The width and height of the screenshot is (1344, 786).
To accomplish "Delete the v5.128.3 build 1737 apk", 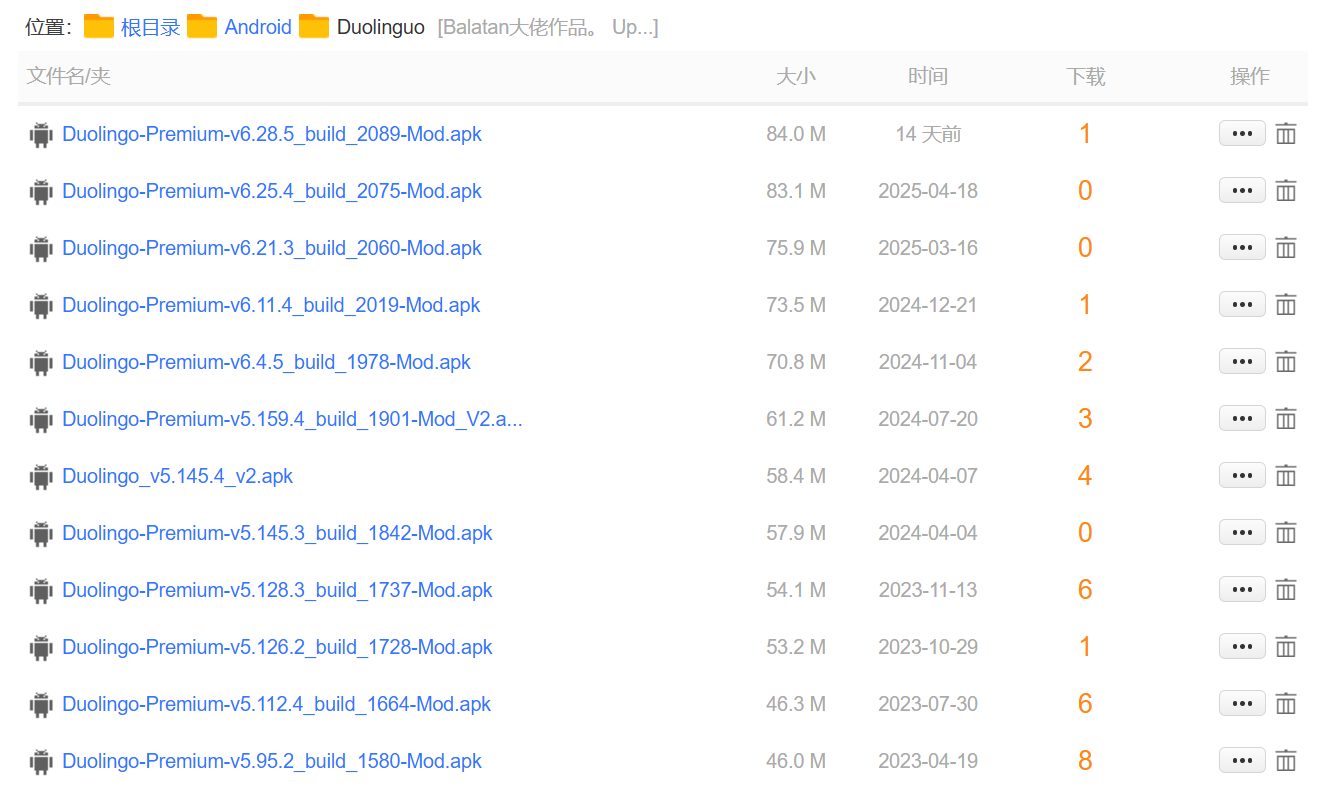I will click(x=1286, y=589).
